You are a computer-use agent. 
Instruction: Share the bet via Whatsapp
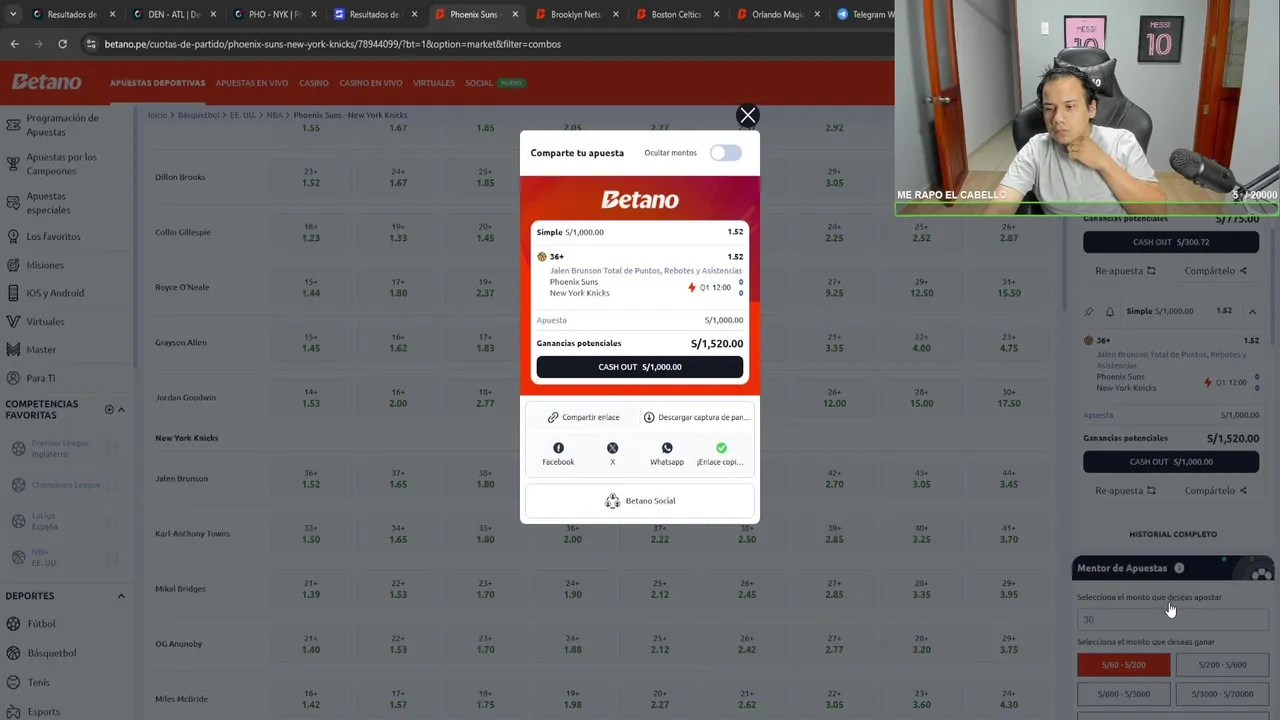(667, 454)
